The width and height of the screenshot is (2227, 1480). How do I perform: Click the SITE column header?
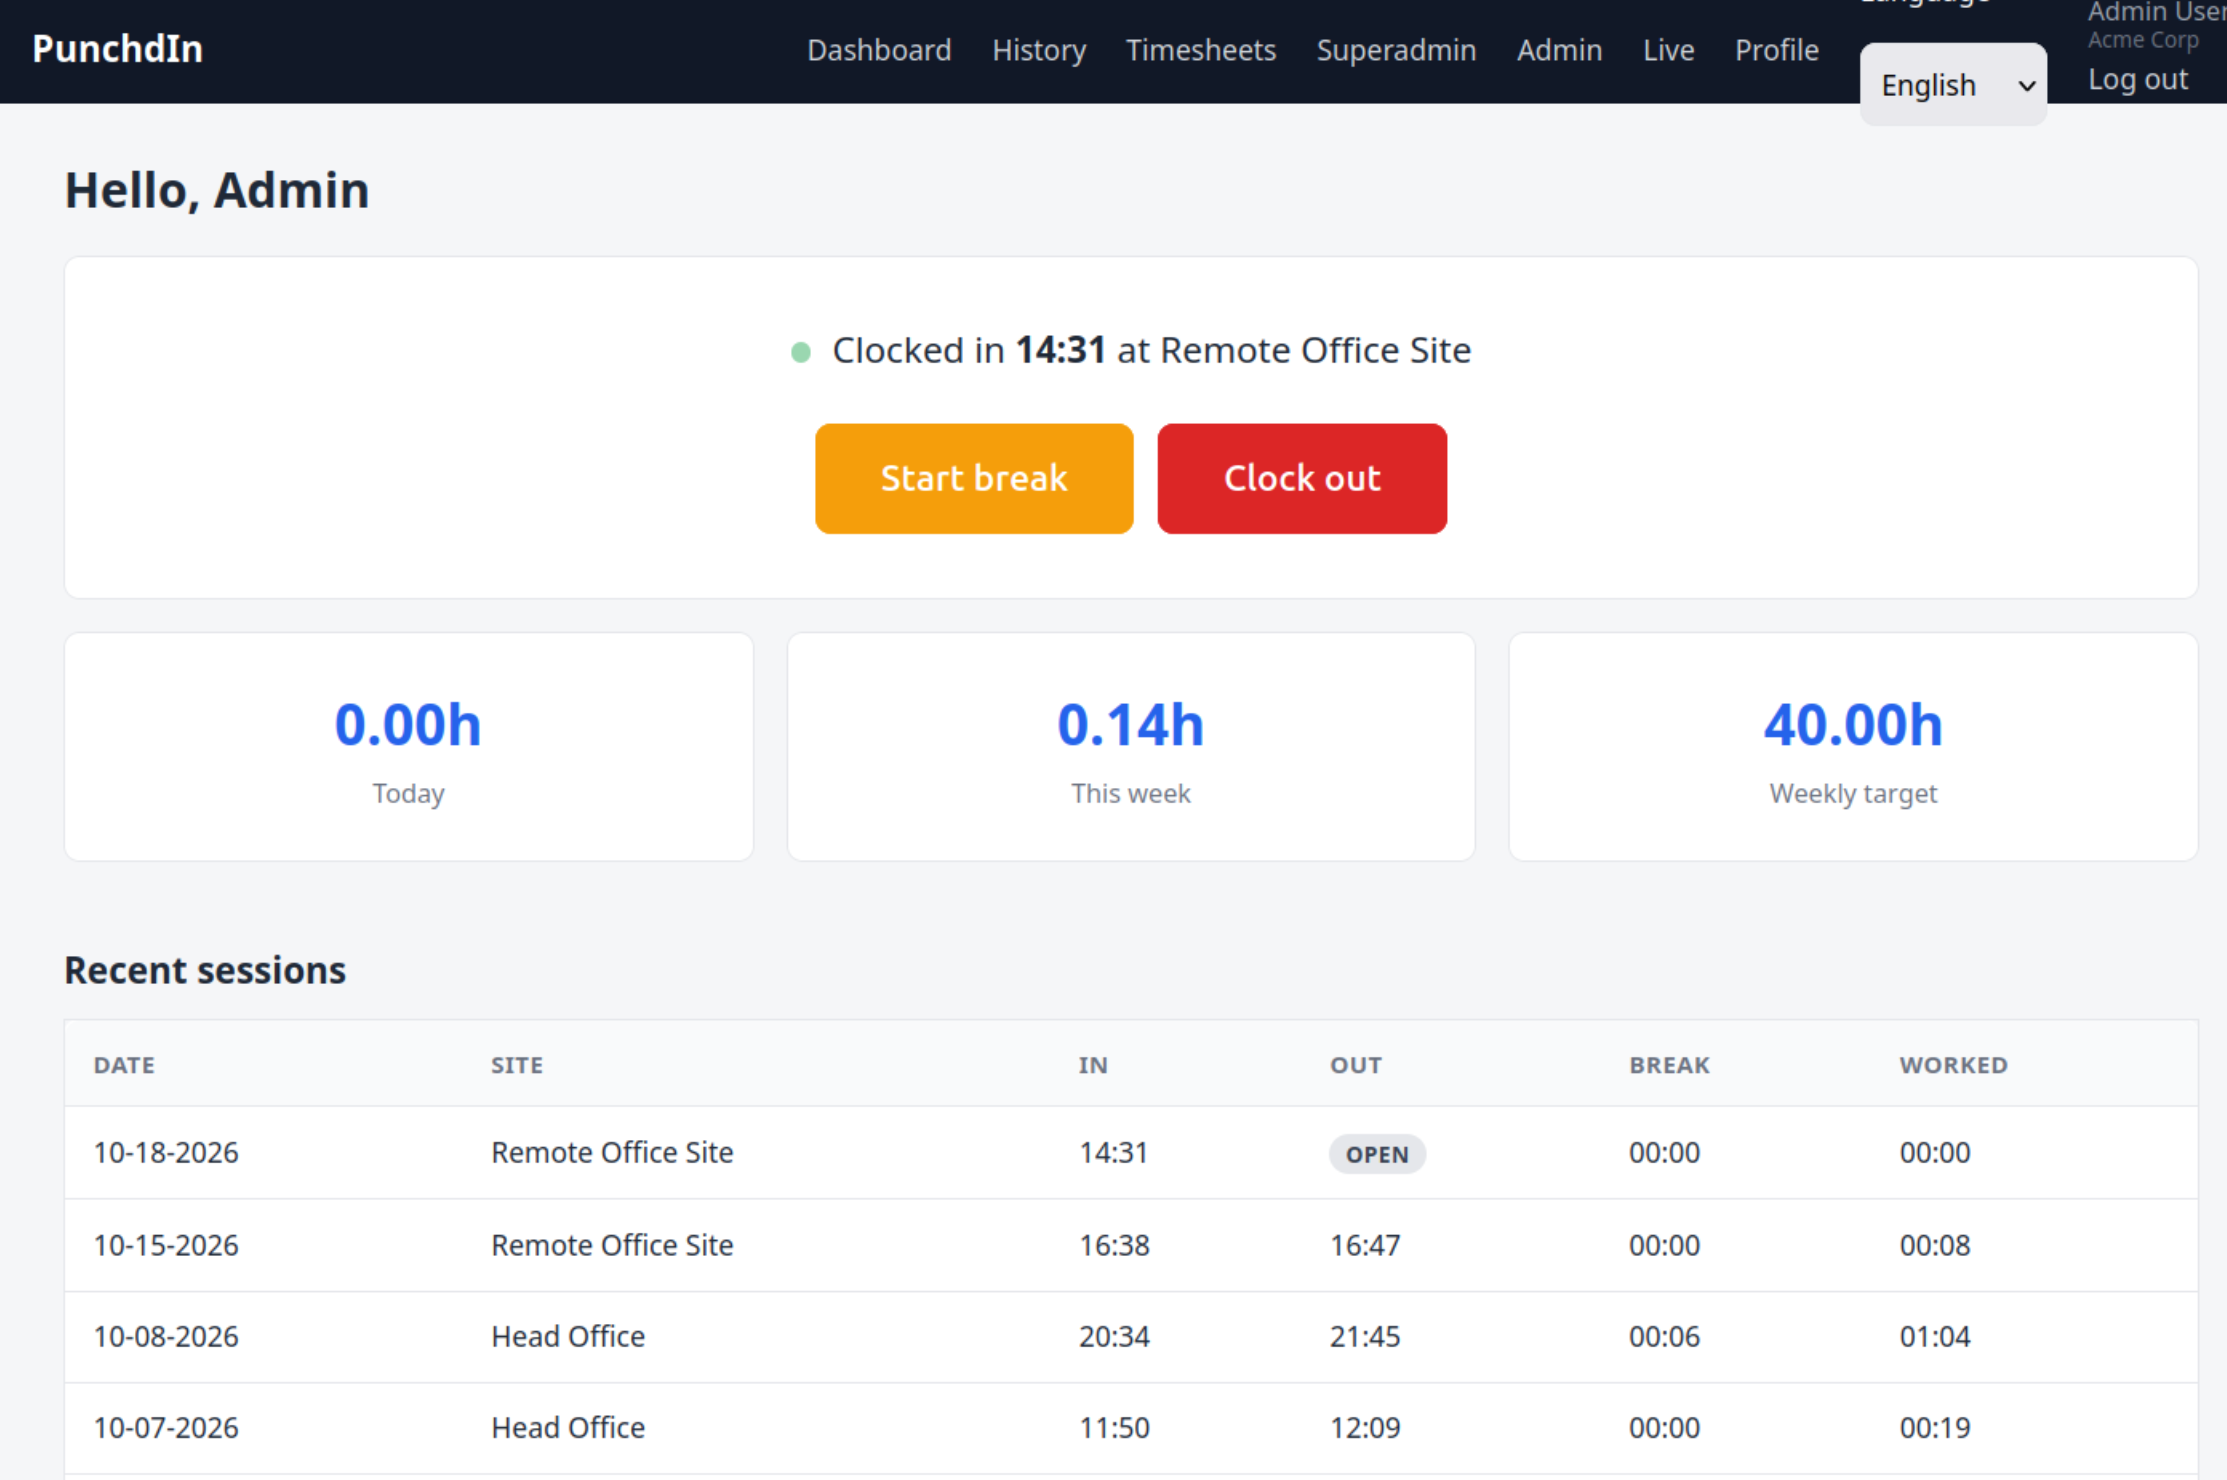517,1065
